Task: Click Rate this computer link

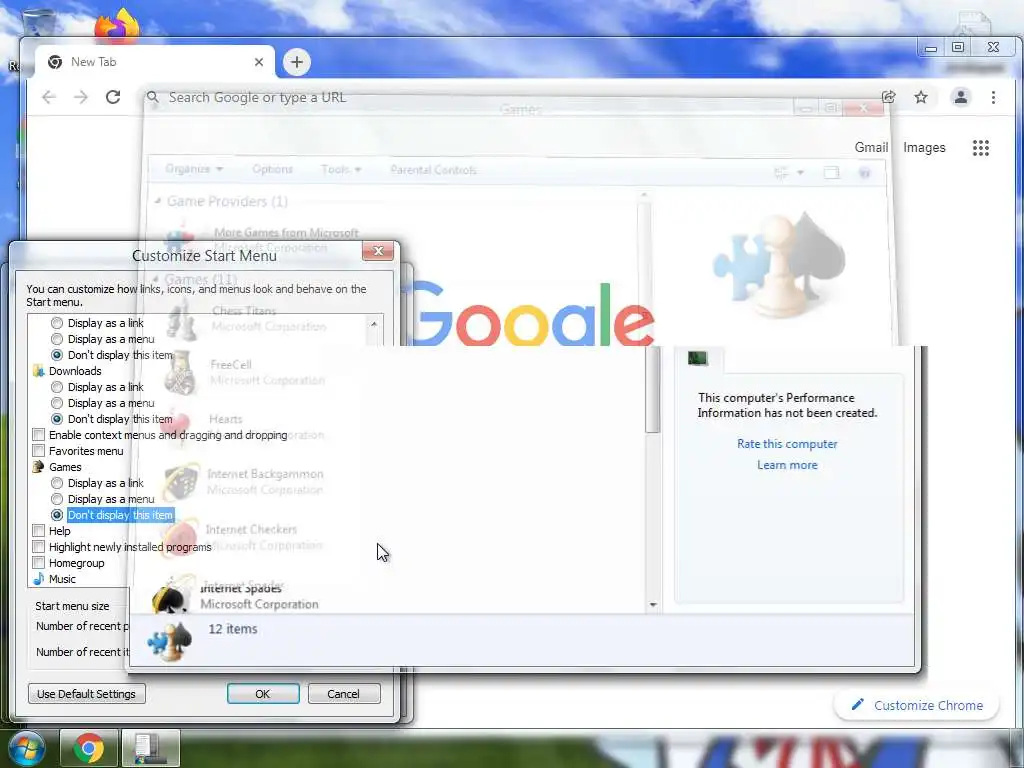Action: (x=787, y=444)
